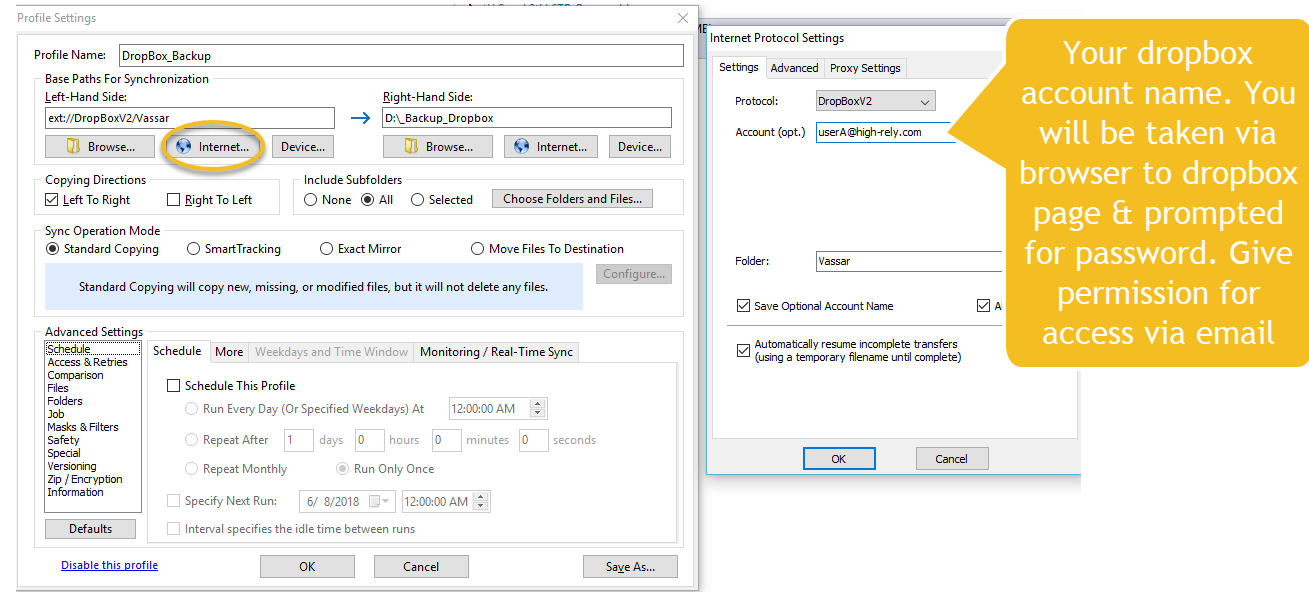Select Comparison in settings list
This screenshot has width=1309, height=592.
[93, 375]
